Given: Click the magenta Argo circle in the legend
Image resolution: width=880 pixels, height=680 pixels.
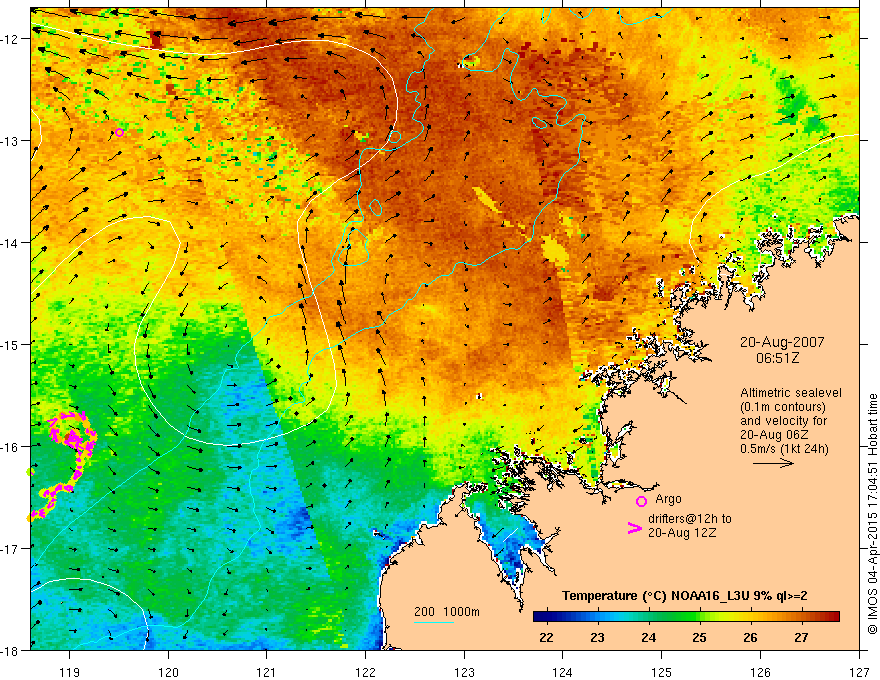Looking at the screenshot, I should pos(641,501).
